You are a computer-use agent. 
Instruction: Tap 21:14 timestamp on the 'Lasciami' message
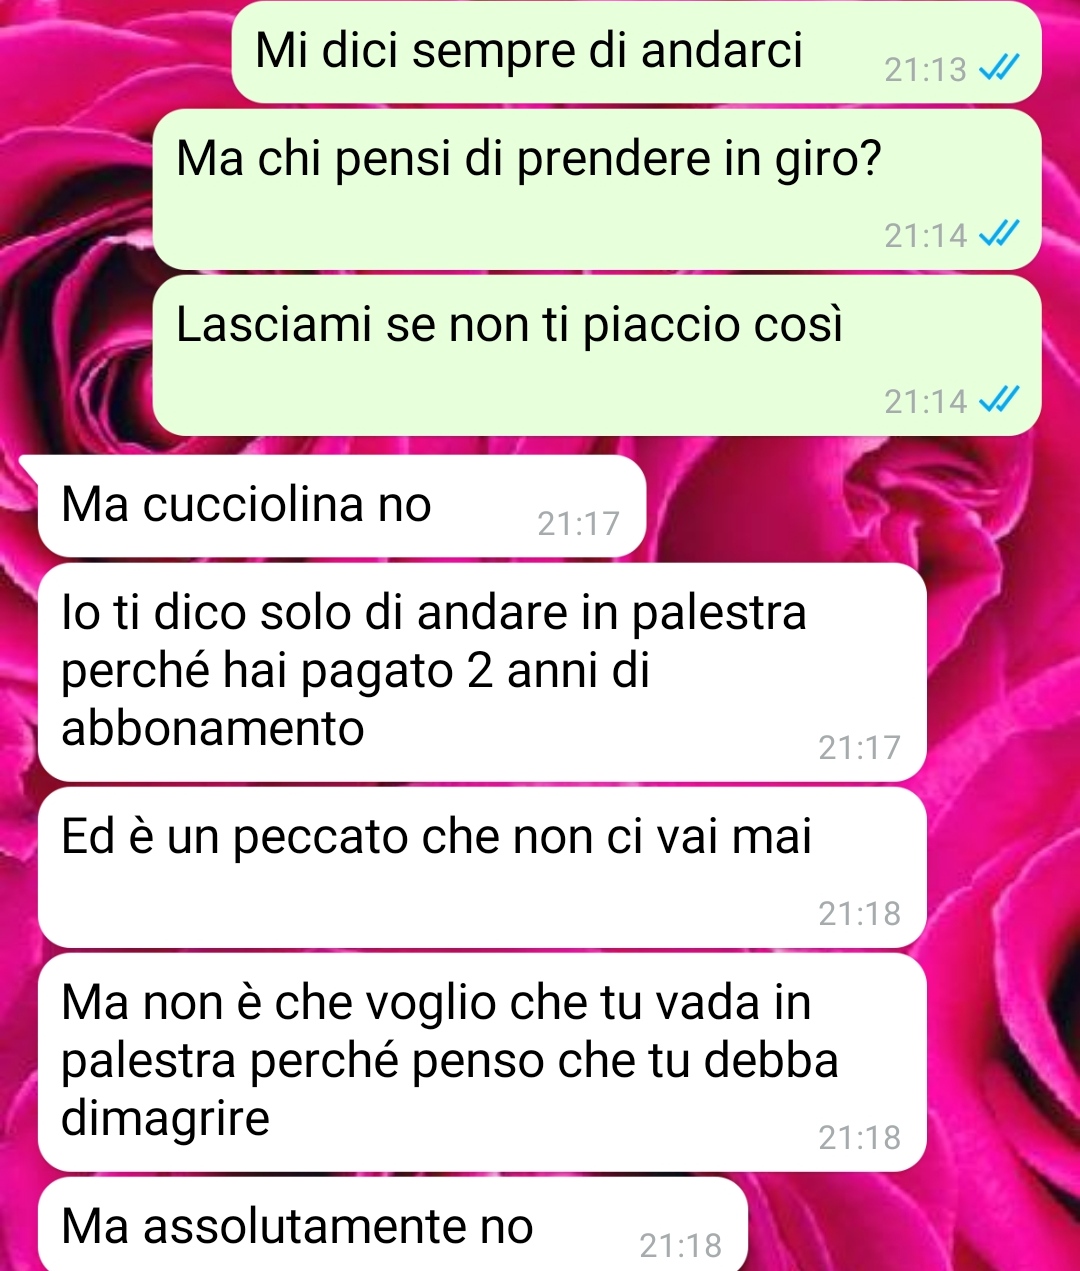pyautogui.click(x=926, y=402)
